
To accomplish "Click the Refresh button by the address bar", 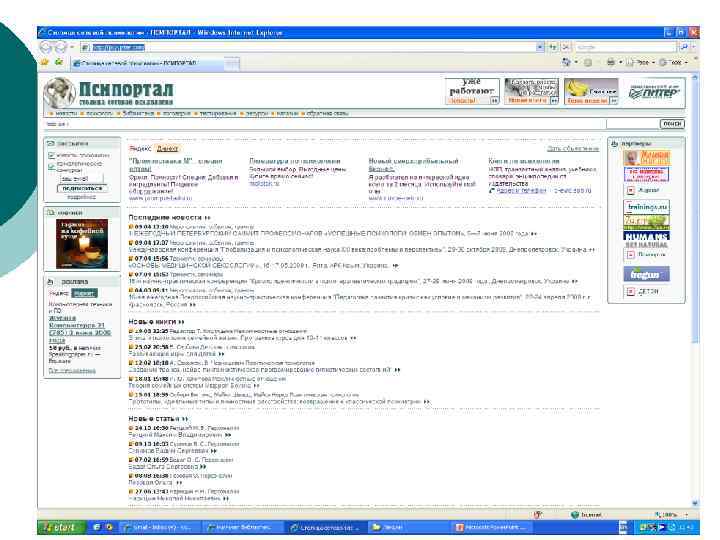I will [x=553, y=47].
